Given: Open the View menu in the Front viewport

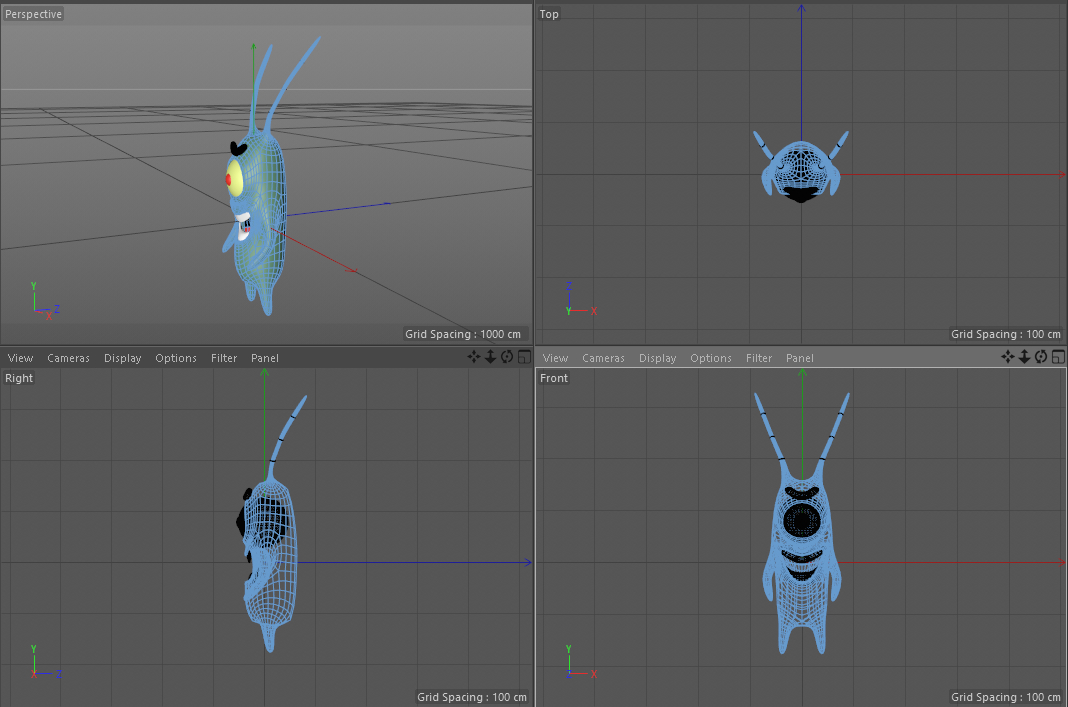Looking at the screenshot, I should click(x=555, y=357).
